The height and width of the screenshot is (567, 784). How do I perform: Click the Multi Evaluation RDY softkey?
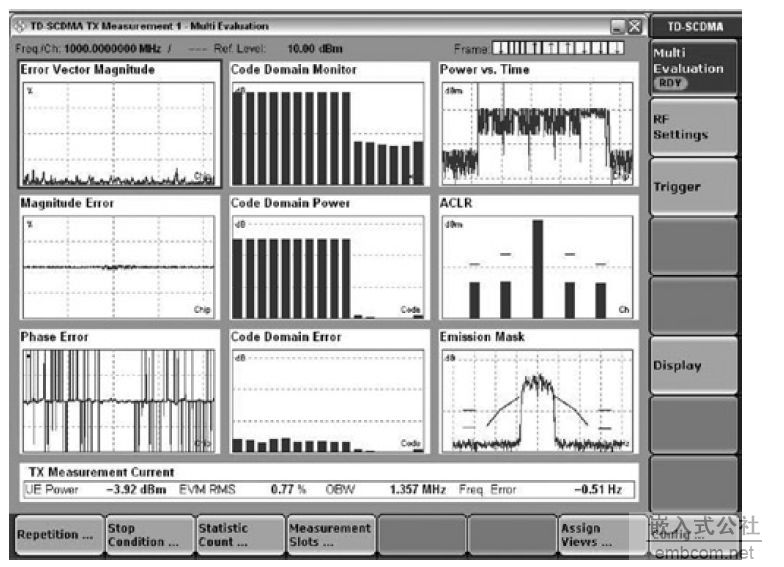click(693, 68)
